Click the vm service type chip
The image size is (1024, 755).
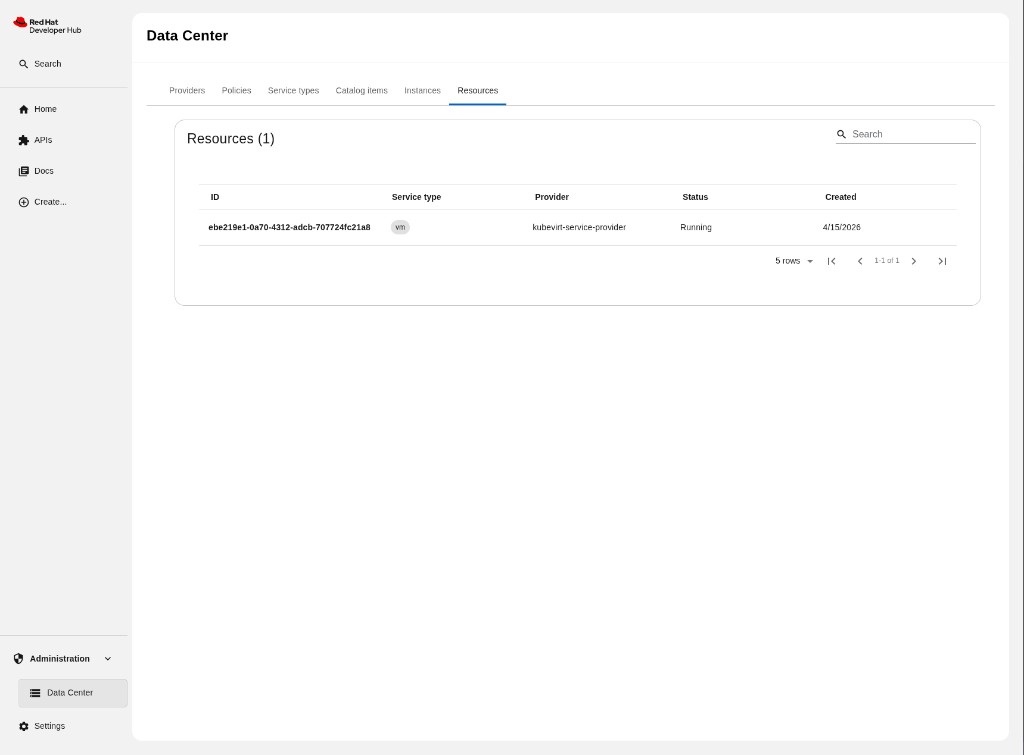(400, 227)
